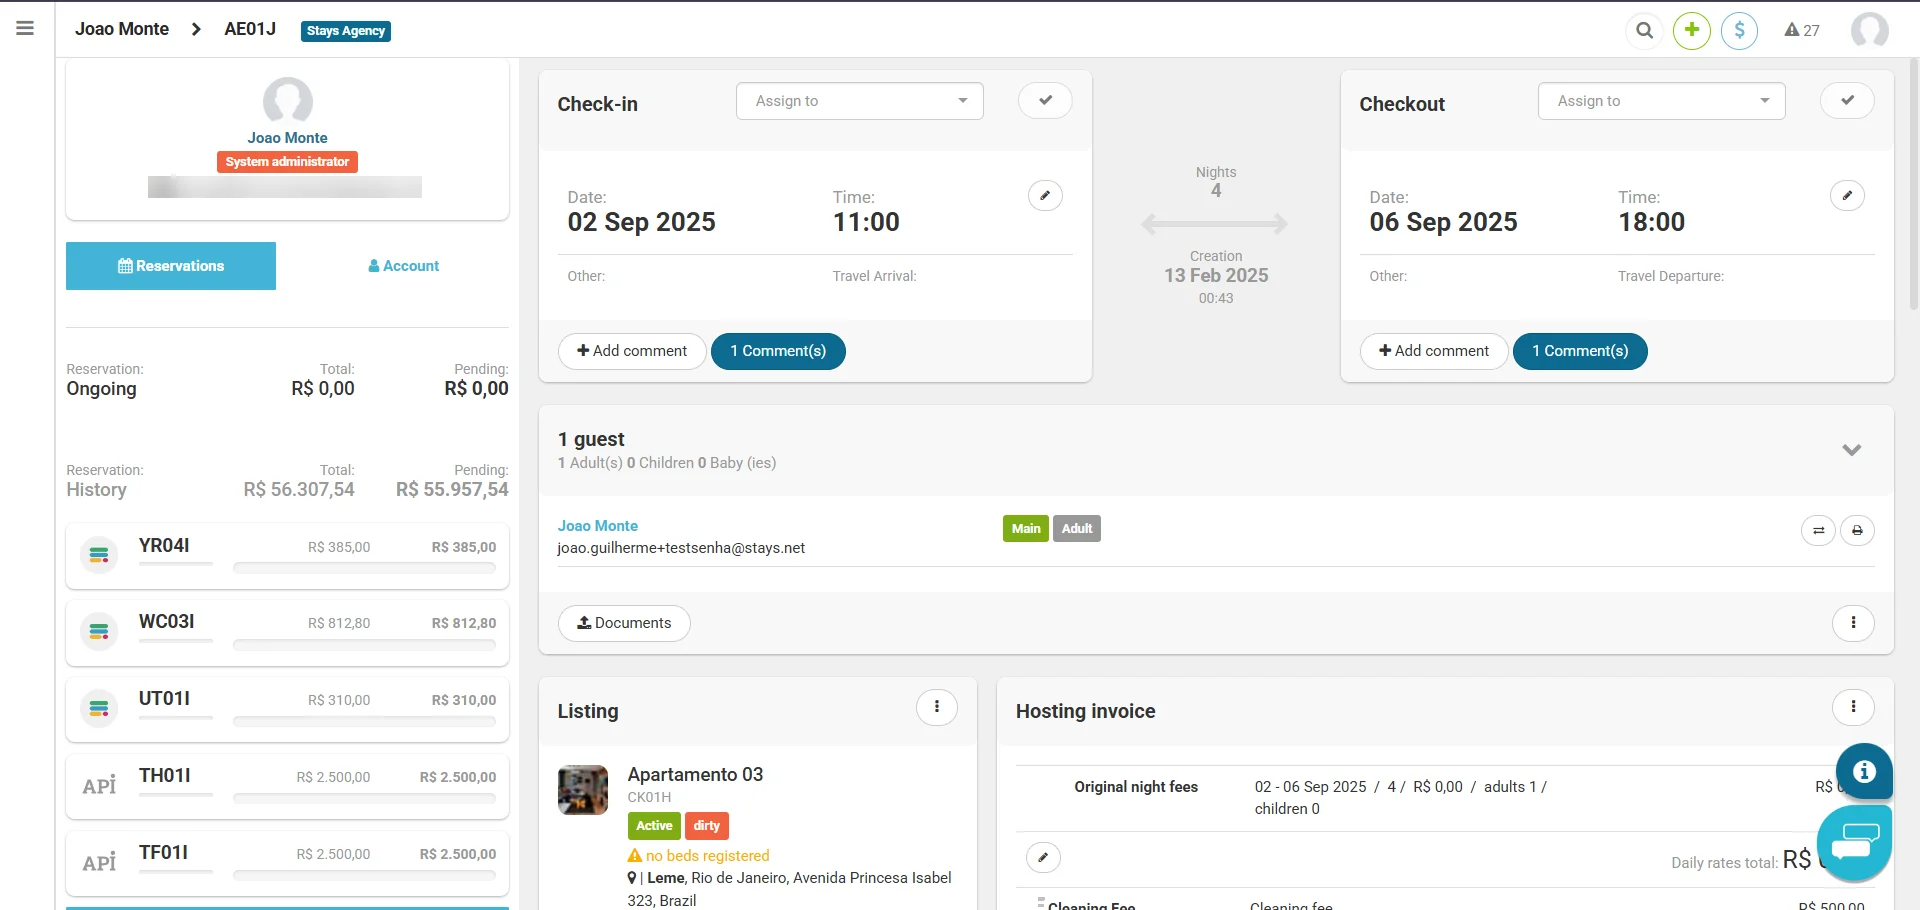Open the Check-in Assign to dropdown
Viewport: 1920px width, 910px height.
click(x=860, y=101)
